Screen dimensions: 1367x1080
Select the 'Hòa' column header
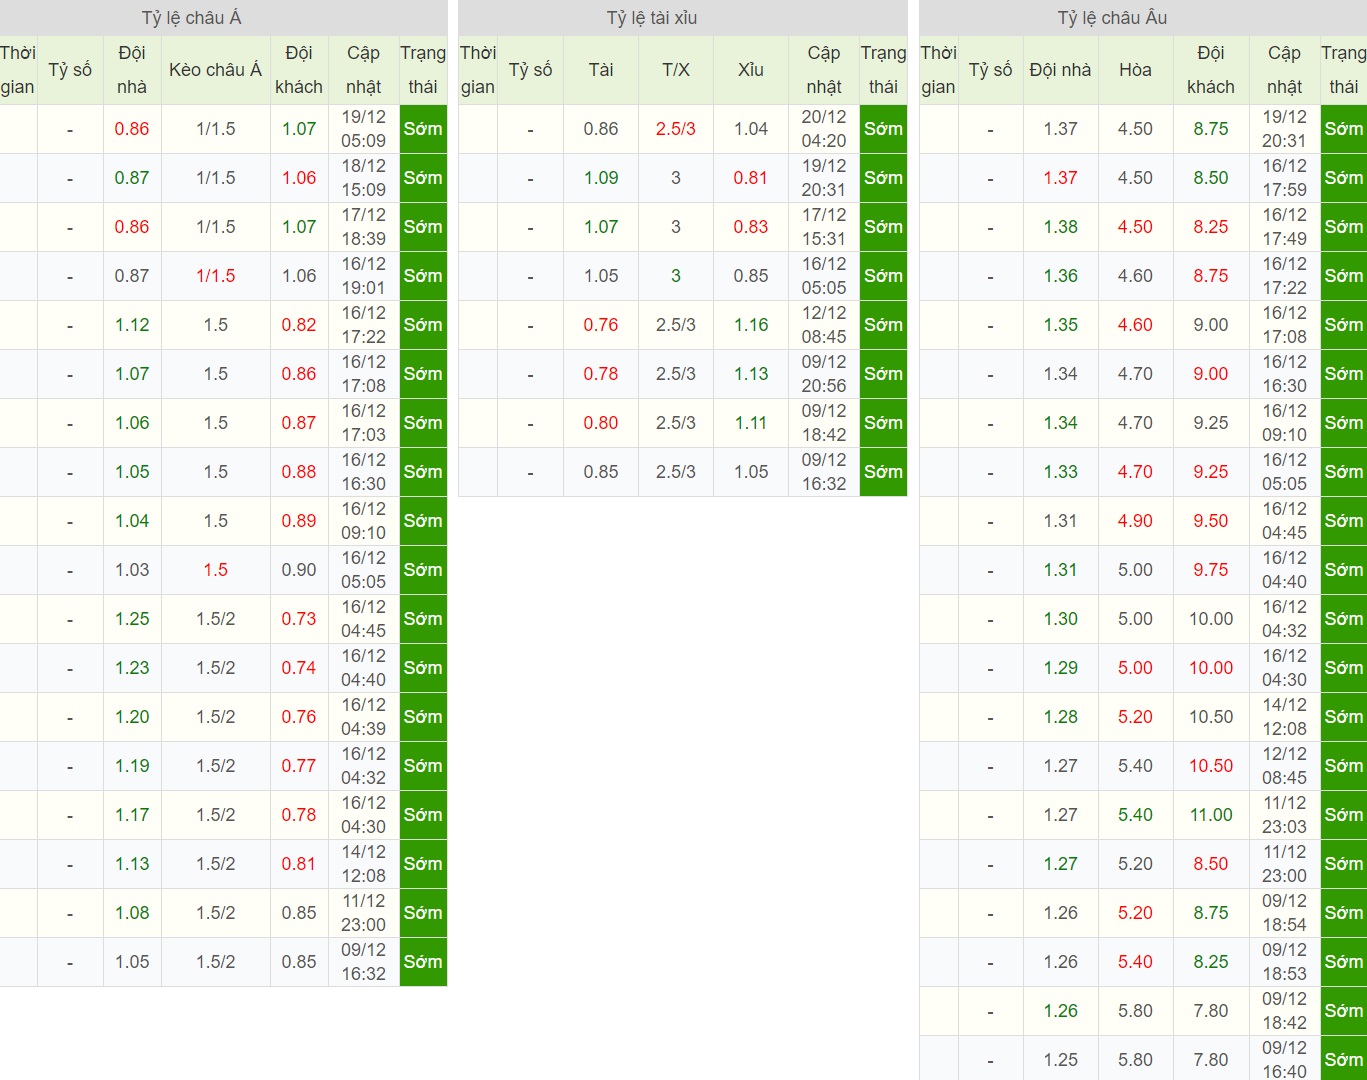click(x=1135, y=70)
